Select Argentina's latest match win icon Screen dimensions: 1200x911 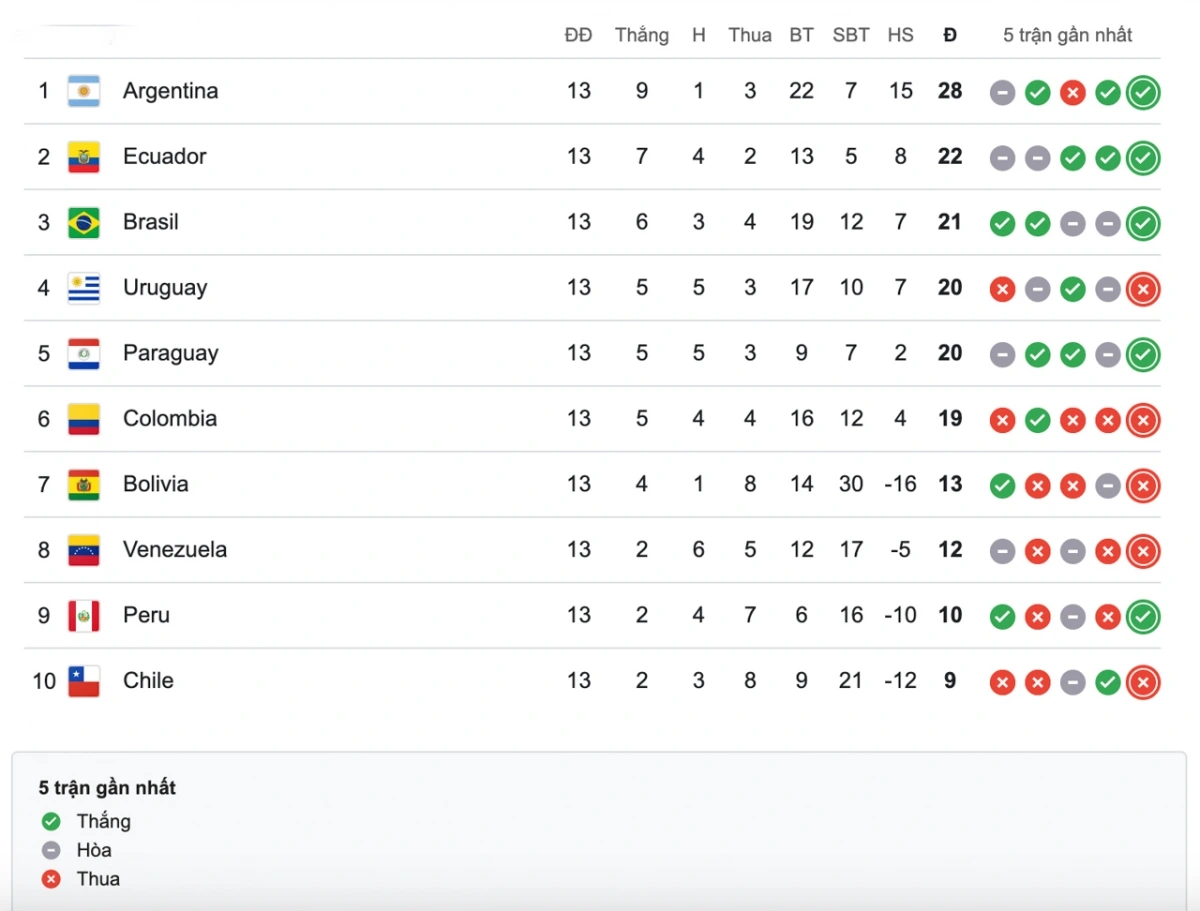1143,93
